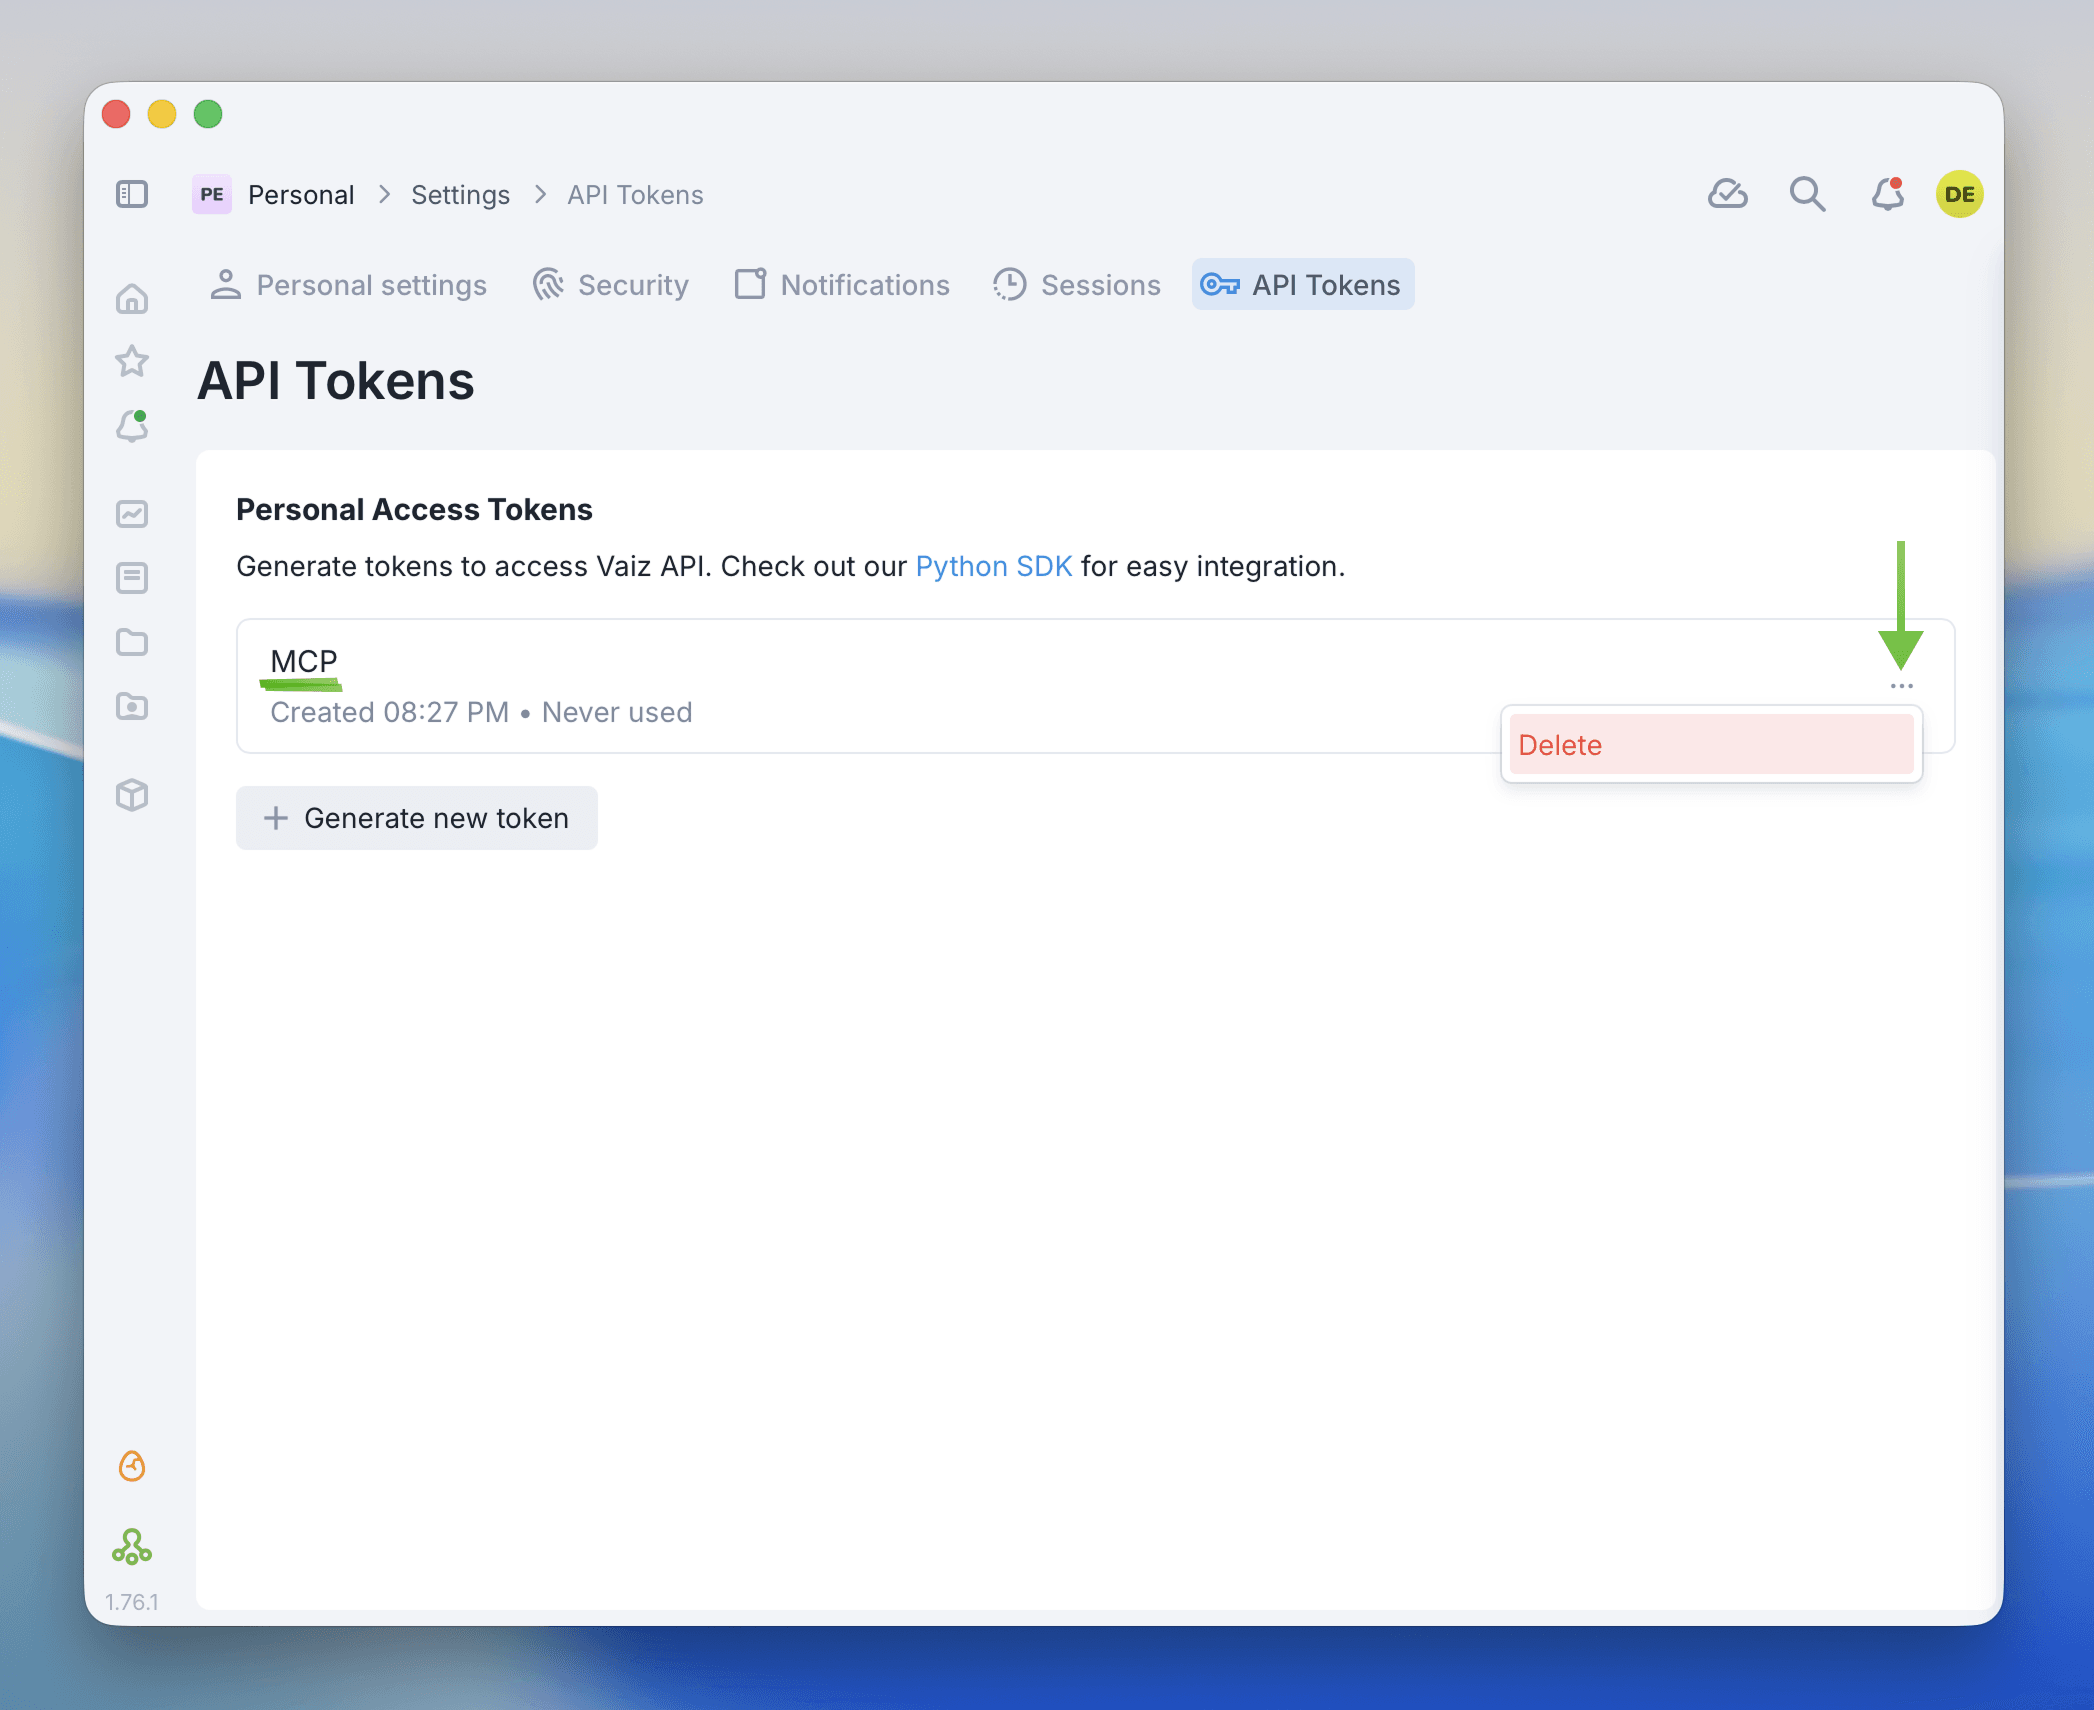This screenshot has width=2094, height=1710.
Task: Click Generate new token button
Action: 417,818
